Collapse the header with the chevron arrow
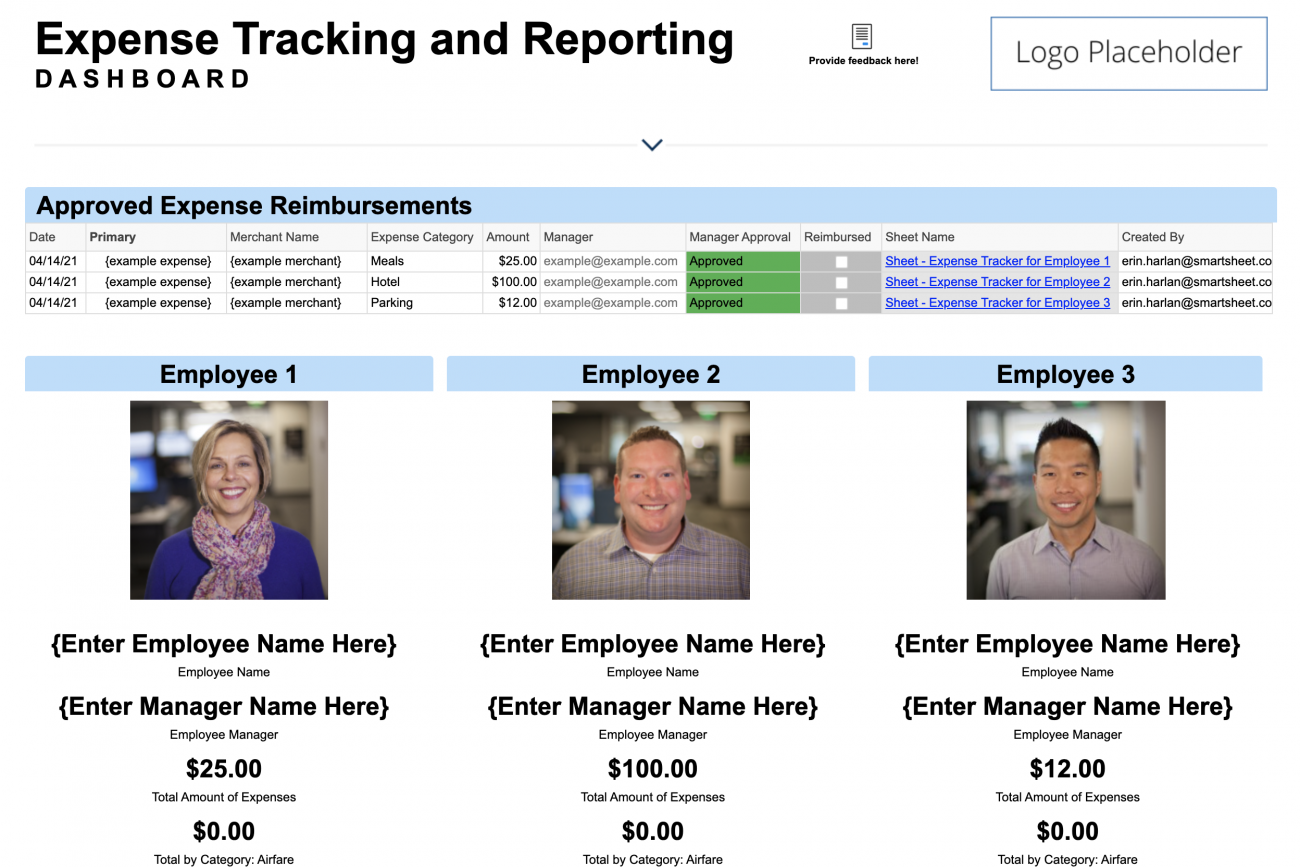 click(651, 144)
